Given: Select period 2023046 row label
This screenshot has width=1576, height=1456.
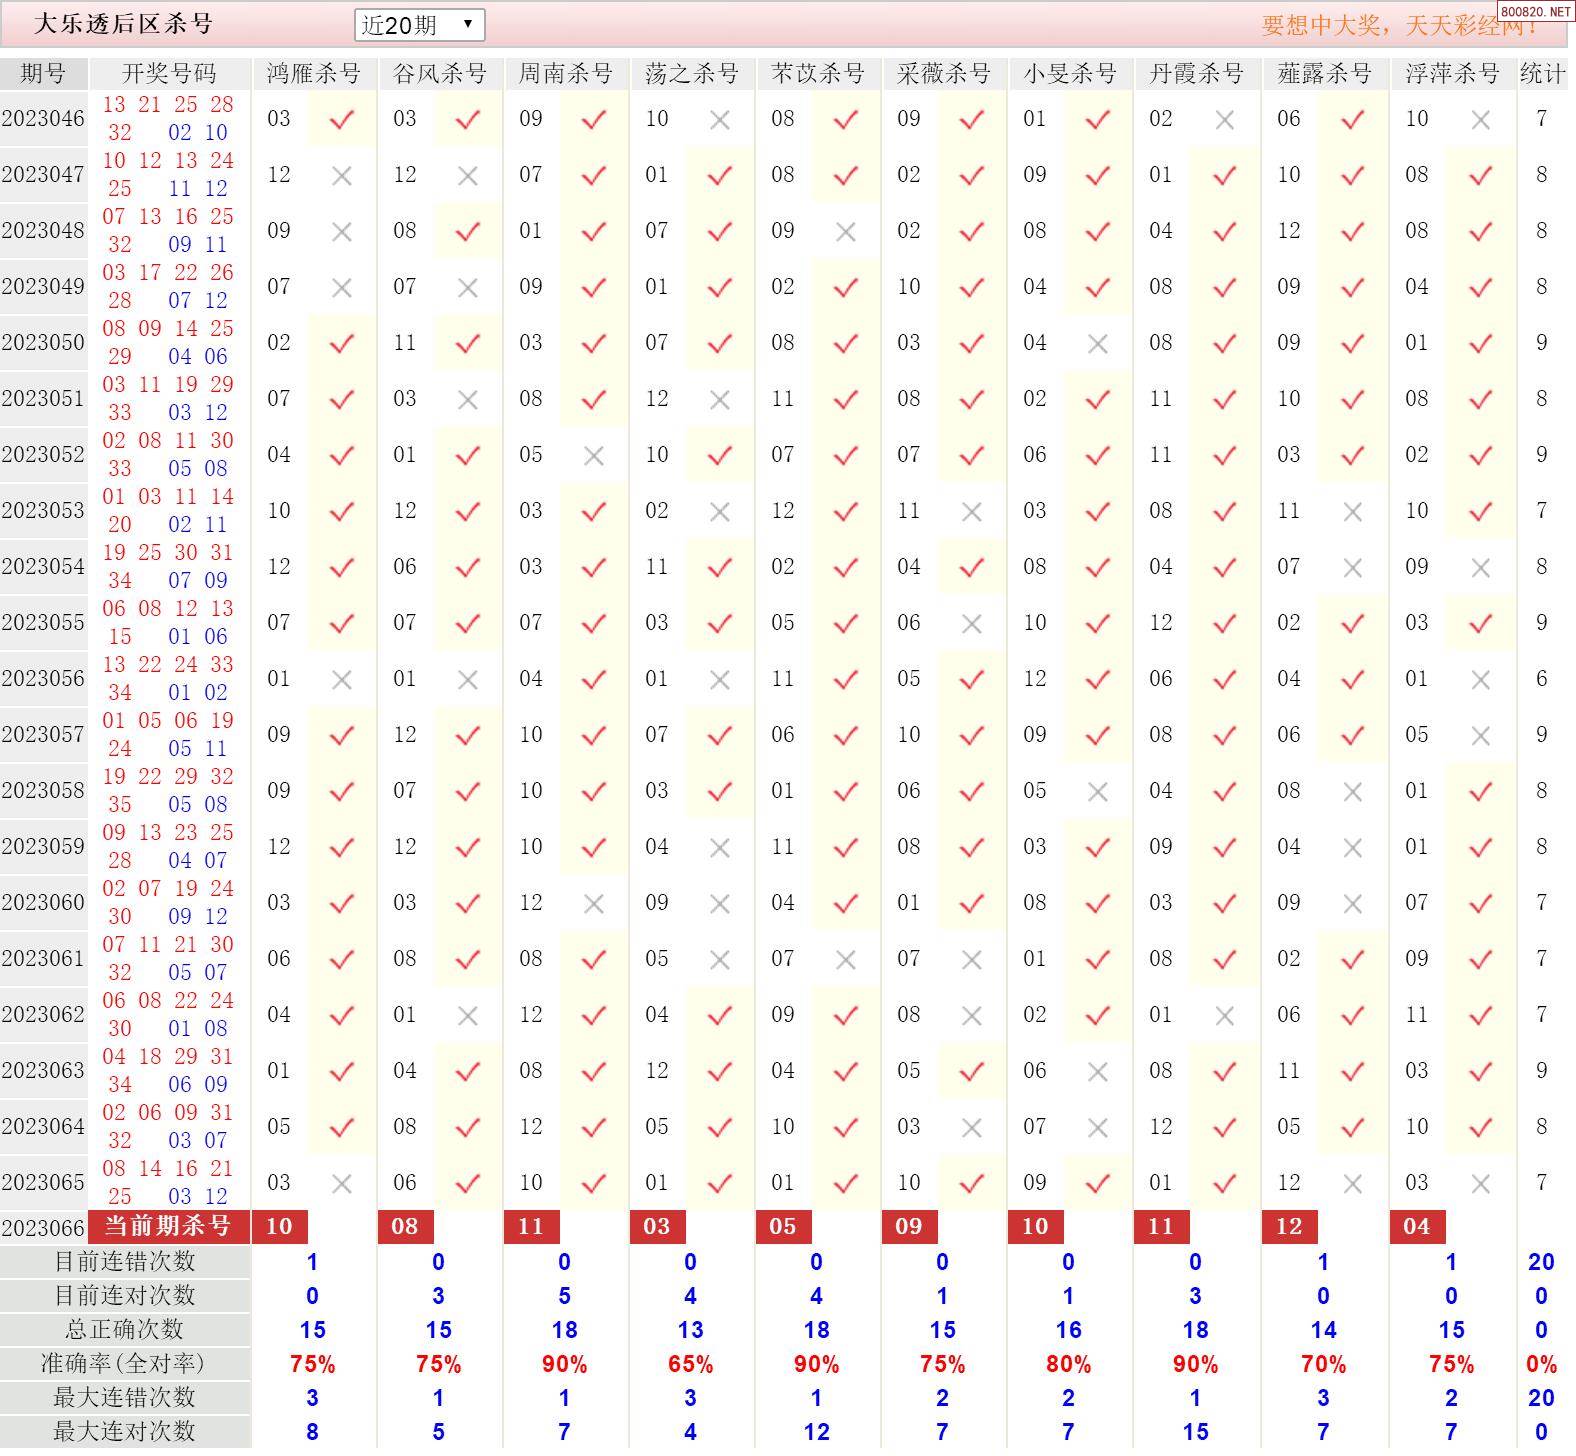Looking at the screenshot, I should (x=43, y=118).
